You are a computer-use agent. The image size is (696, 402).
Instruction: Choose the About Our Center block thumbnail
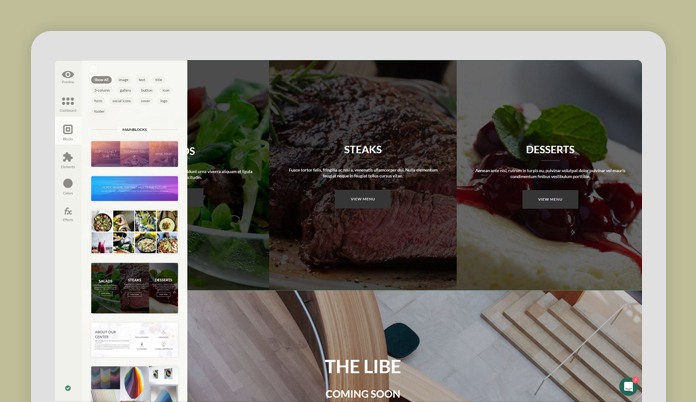pyautogui.click(x=134, y=340)
